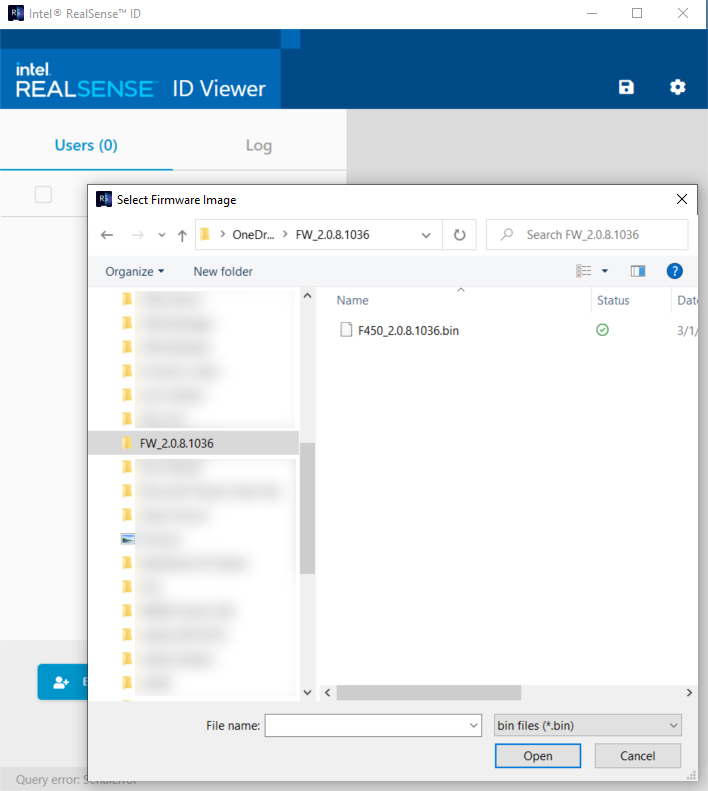Click the navigation tree scroll up arrow
The width and height of the screenshot is (708, 791).
(307, 296)
